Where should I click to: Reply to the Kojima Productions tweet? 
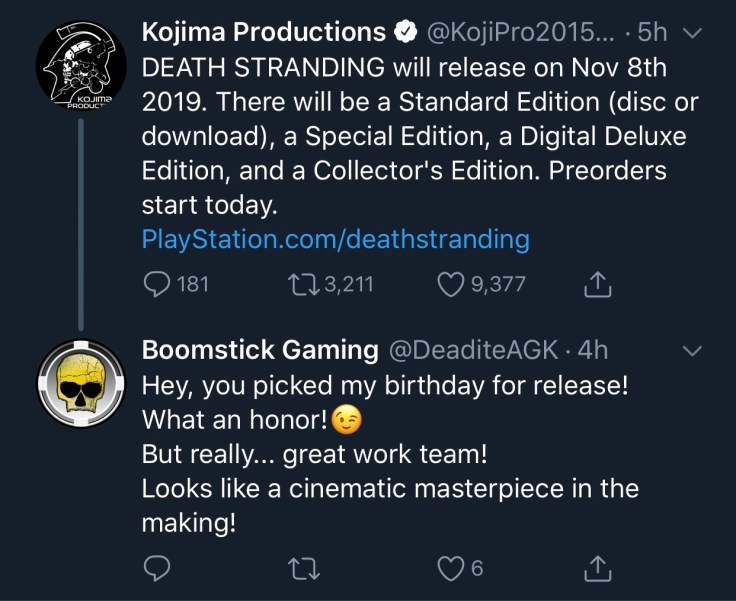[x=158, y=284]
